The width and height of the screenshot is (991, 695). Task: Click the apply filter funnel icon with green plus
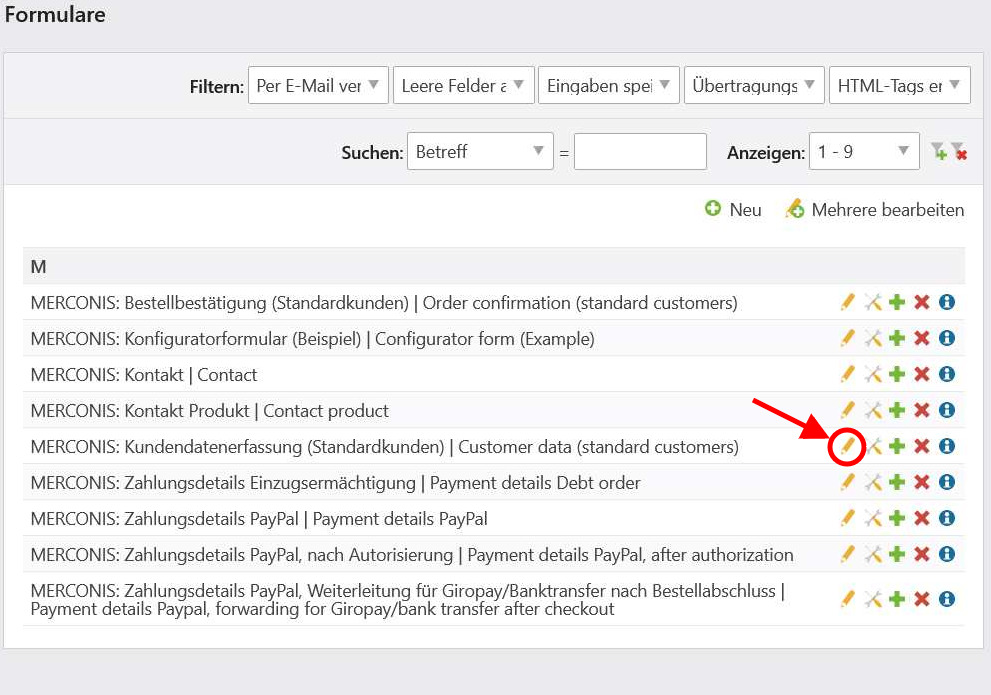[x=939, y=151]
